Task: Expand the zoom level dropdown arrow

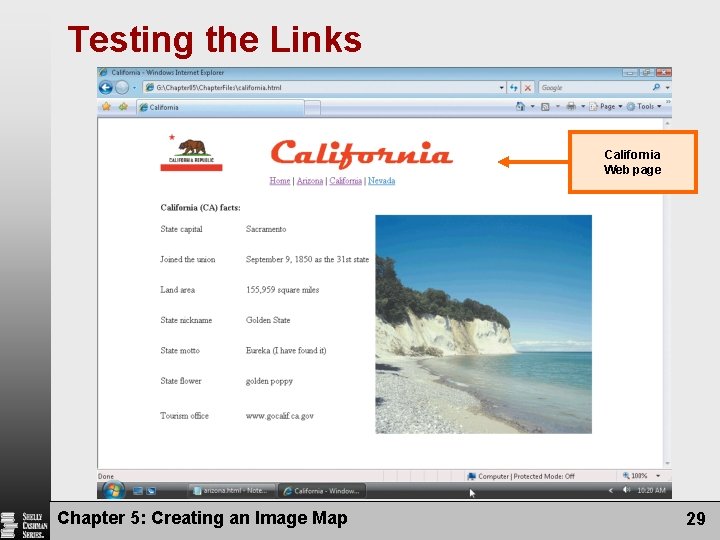Action: pos(658,476)
